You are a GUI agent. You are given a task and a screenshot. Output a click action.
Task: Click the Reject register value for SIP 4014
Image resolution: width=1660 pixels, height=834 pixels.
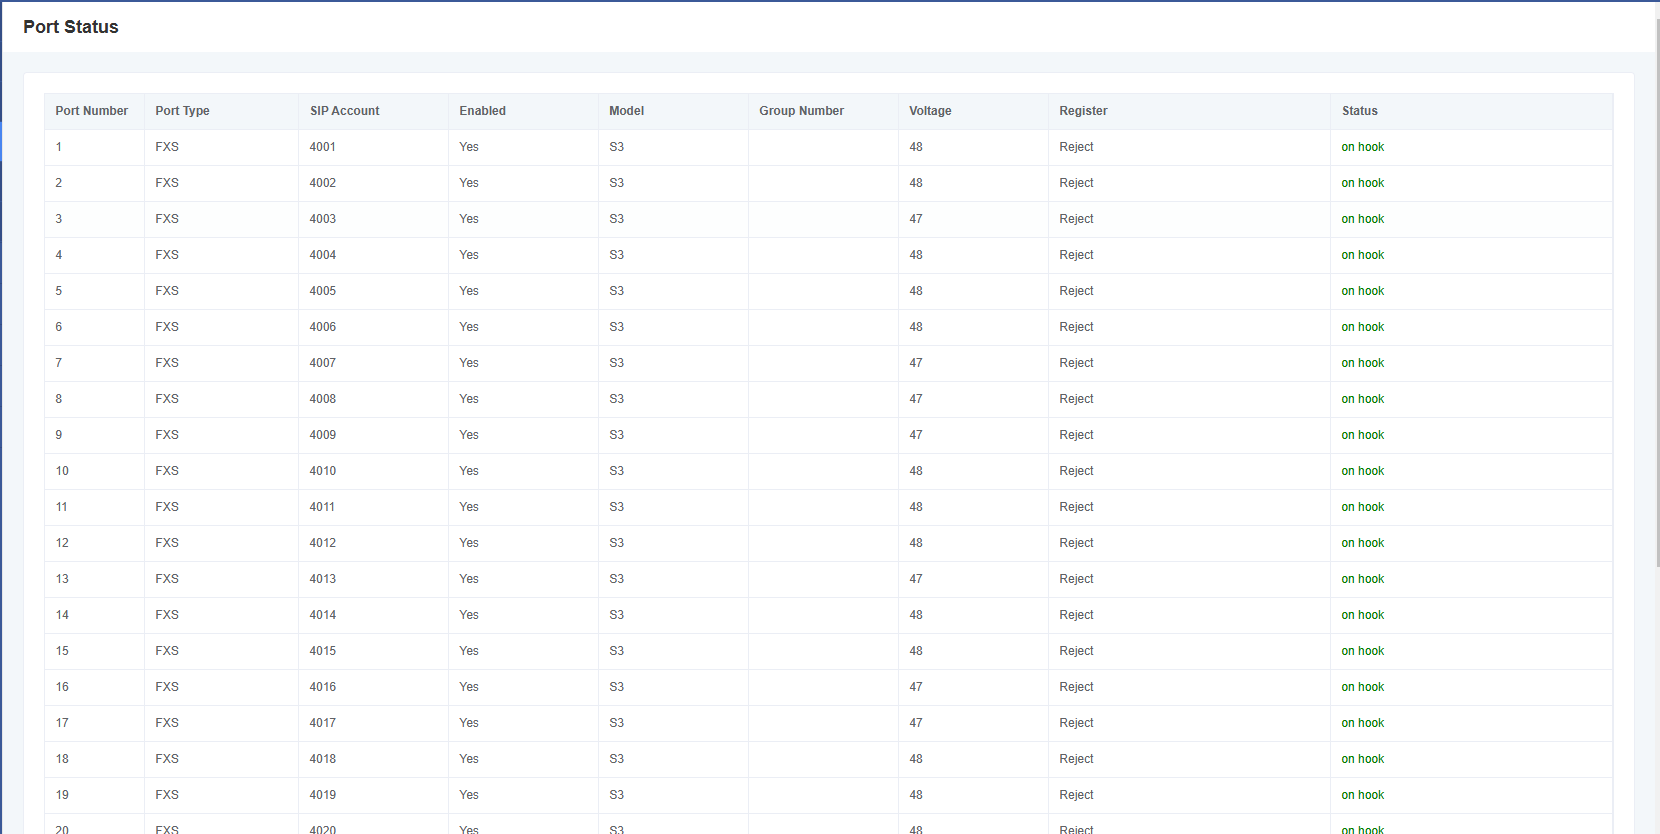[1076, 615]
